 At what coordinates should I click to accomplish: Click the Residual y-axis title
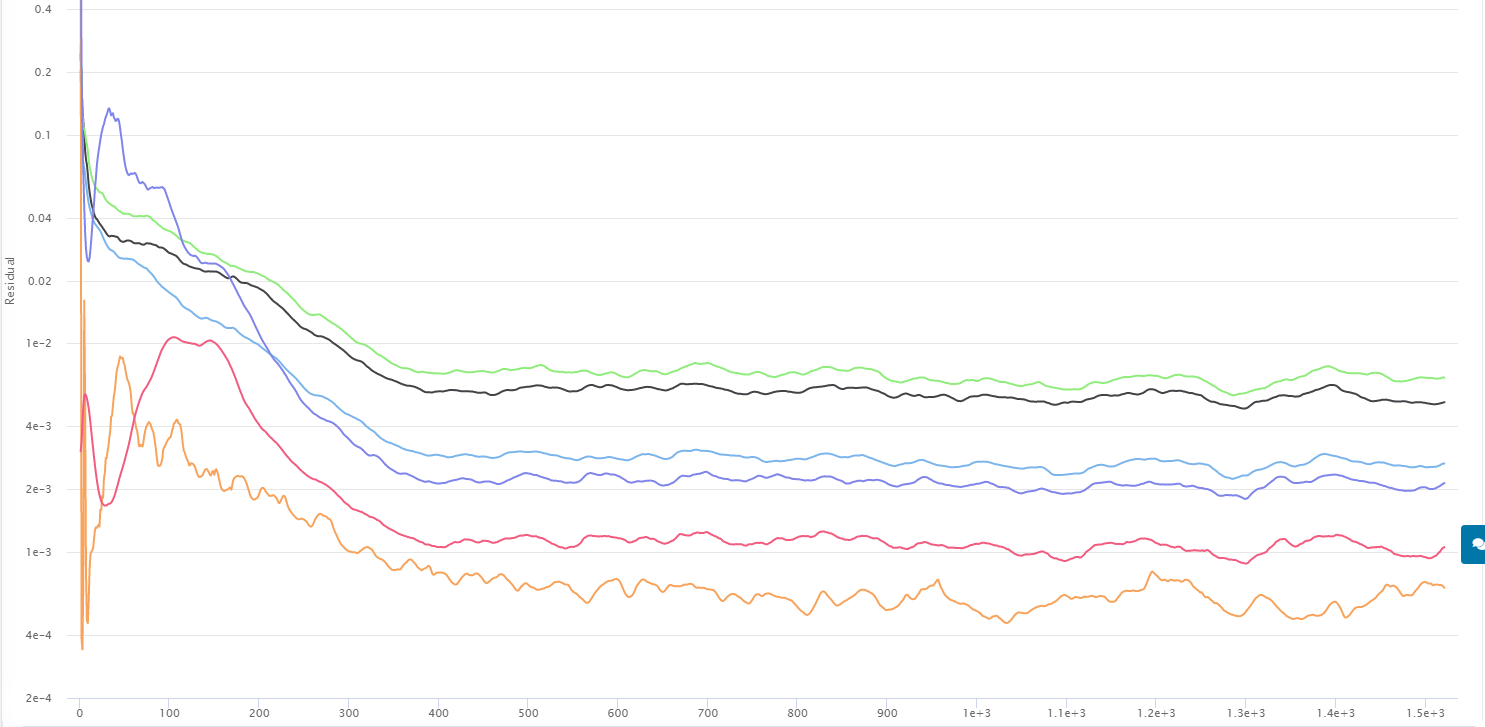(10, 280)
